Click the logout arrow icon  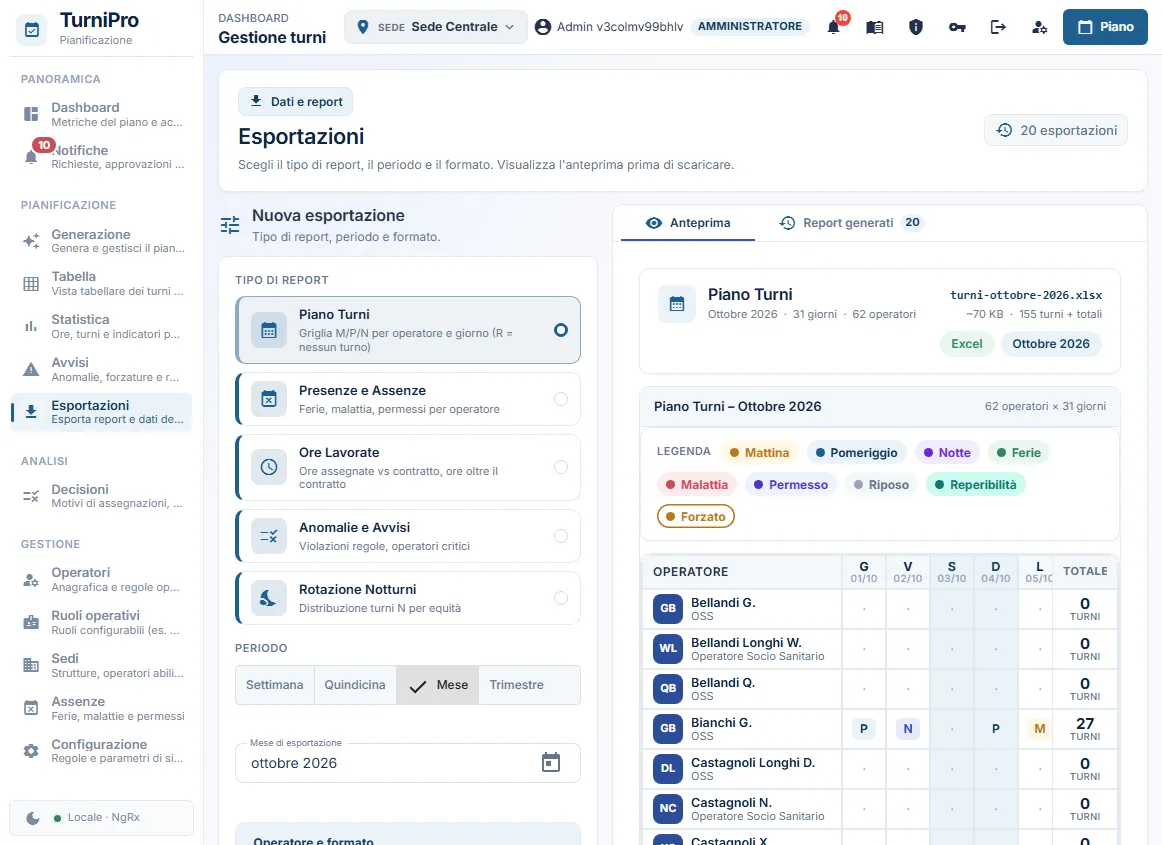click(998, 27)
